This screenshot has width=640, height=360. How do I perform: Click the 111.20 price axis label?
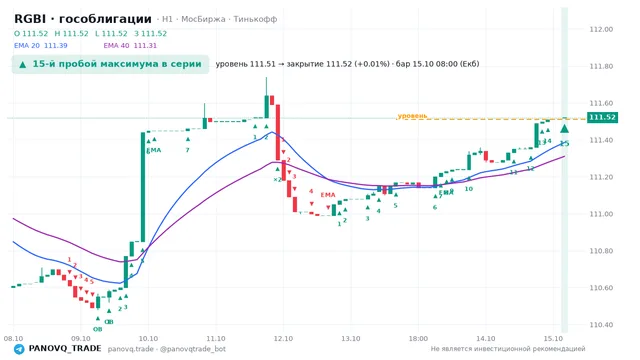[601, 177]
